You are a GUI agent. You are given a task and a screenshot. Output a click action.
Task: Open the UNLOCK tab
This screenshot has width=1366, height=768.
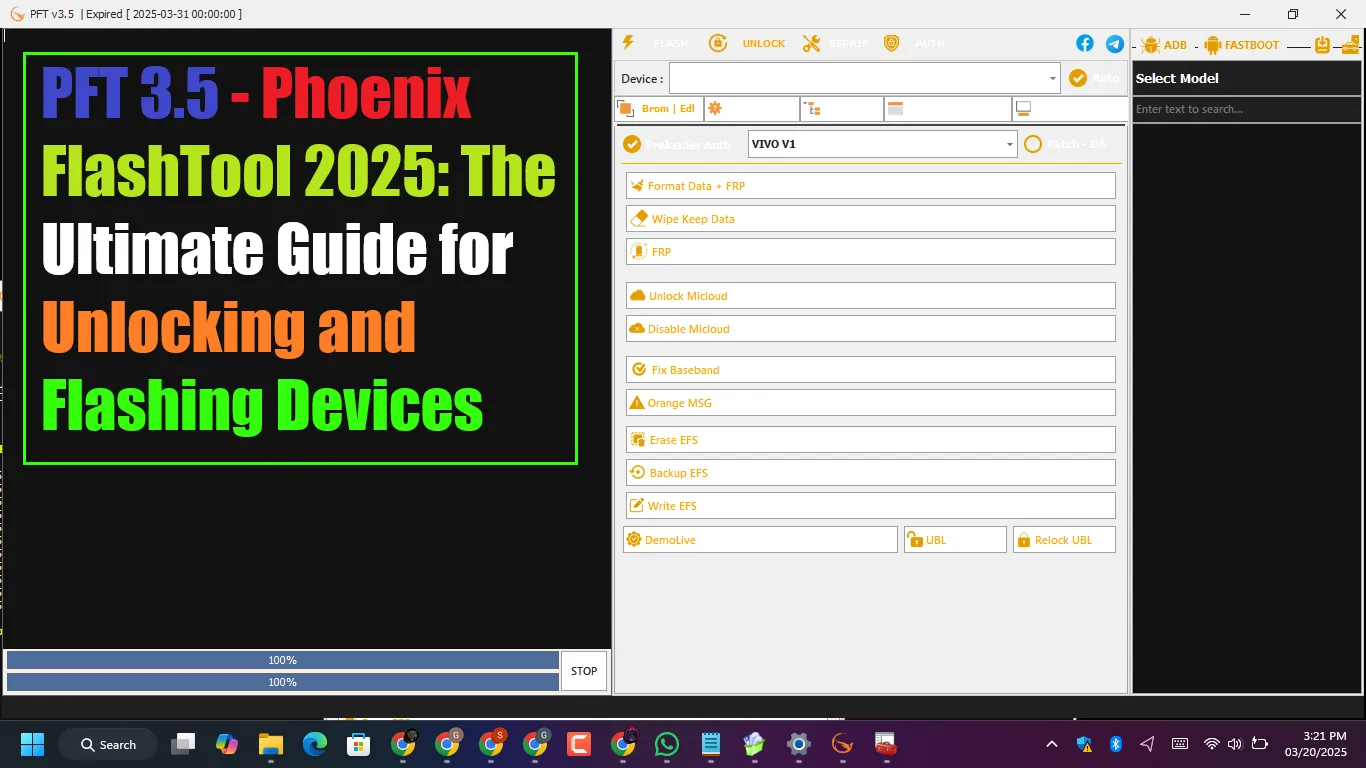pyautogui.click(x=747, y=43)
